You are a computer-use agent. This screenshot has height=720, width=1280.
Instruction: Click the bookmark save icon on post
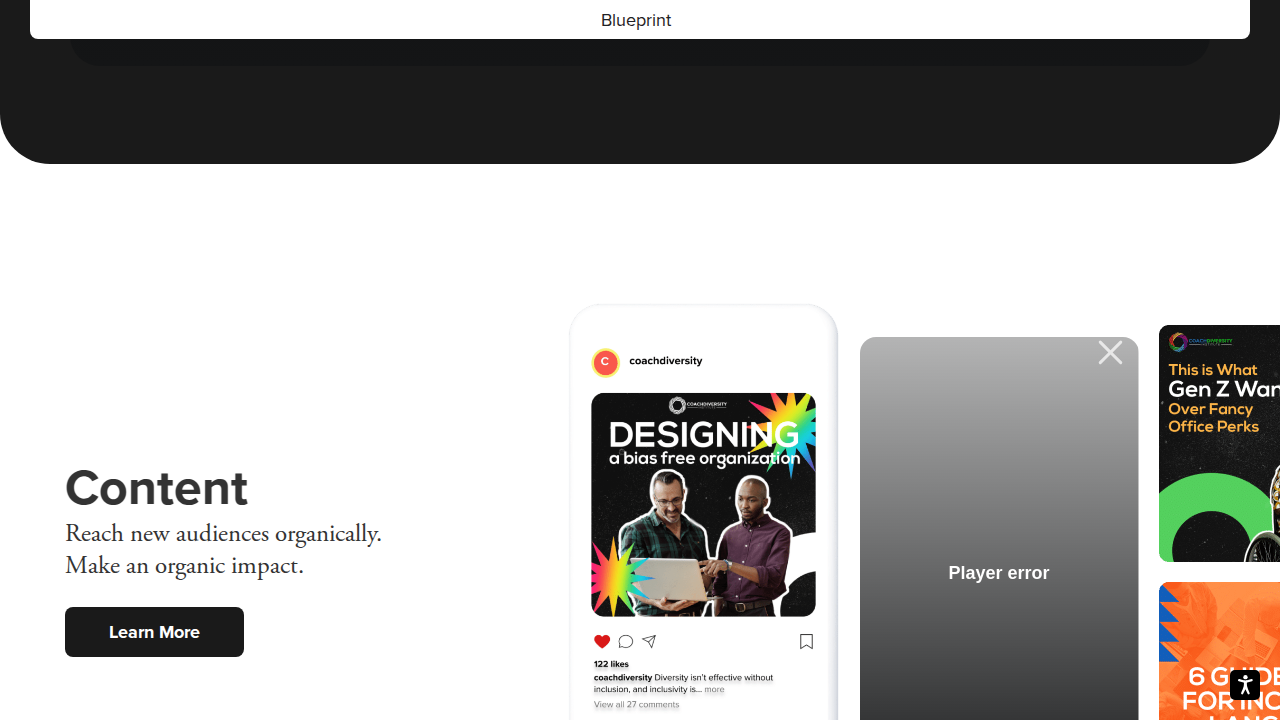point(806,642)
